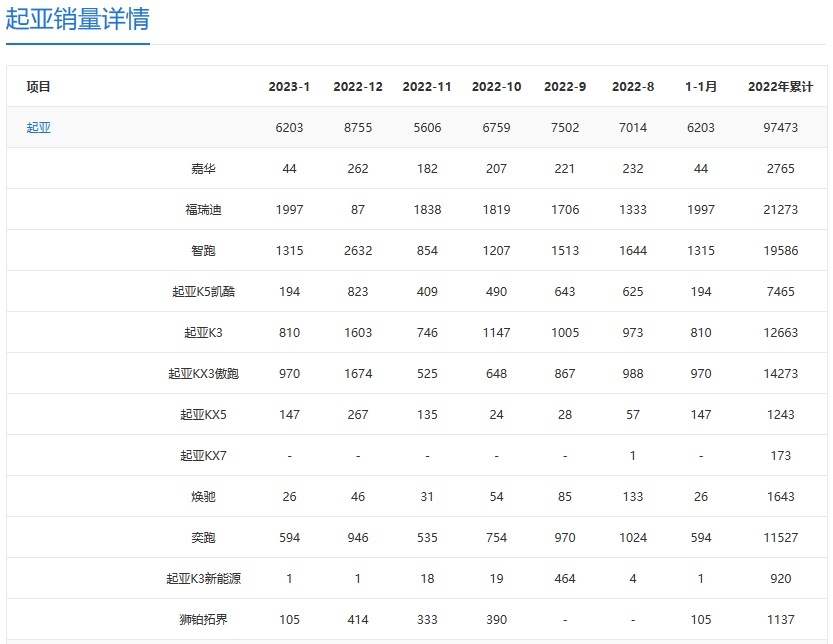Select 起亚K5凯酷 2022-9 value 643
The height and width of the screenshot is (644, 833).
(x=565, y=291)
